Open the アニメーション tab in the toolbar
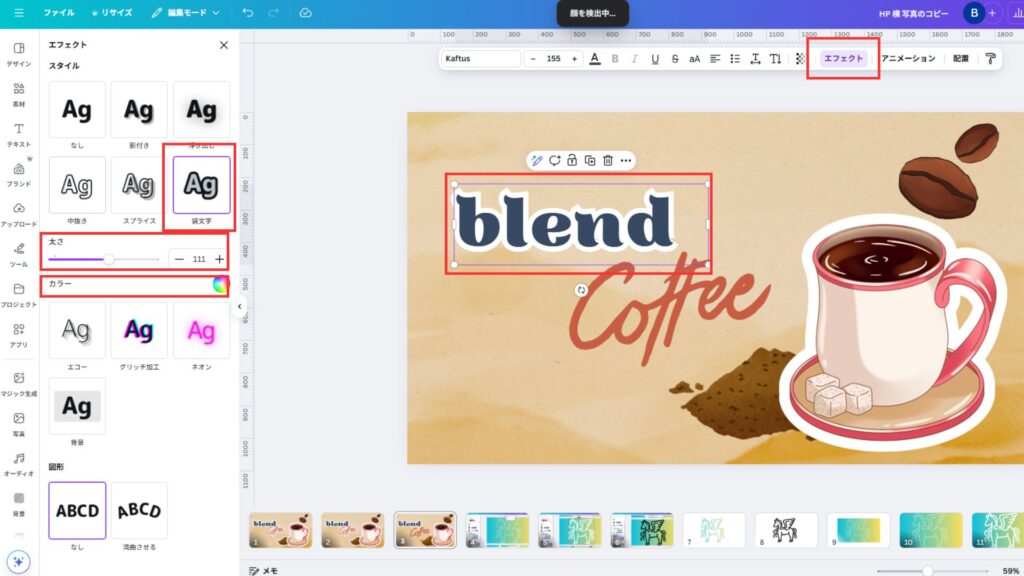This screenshot has width=1024, height=576. click(x=908, y=59)
